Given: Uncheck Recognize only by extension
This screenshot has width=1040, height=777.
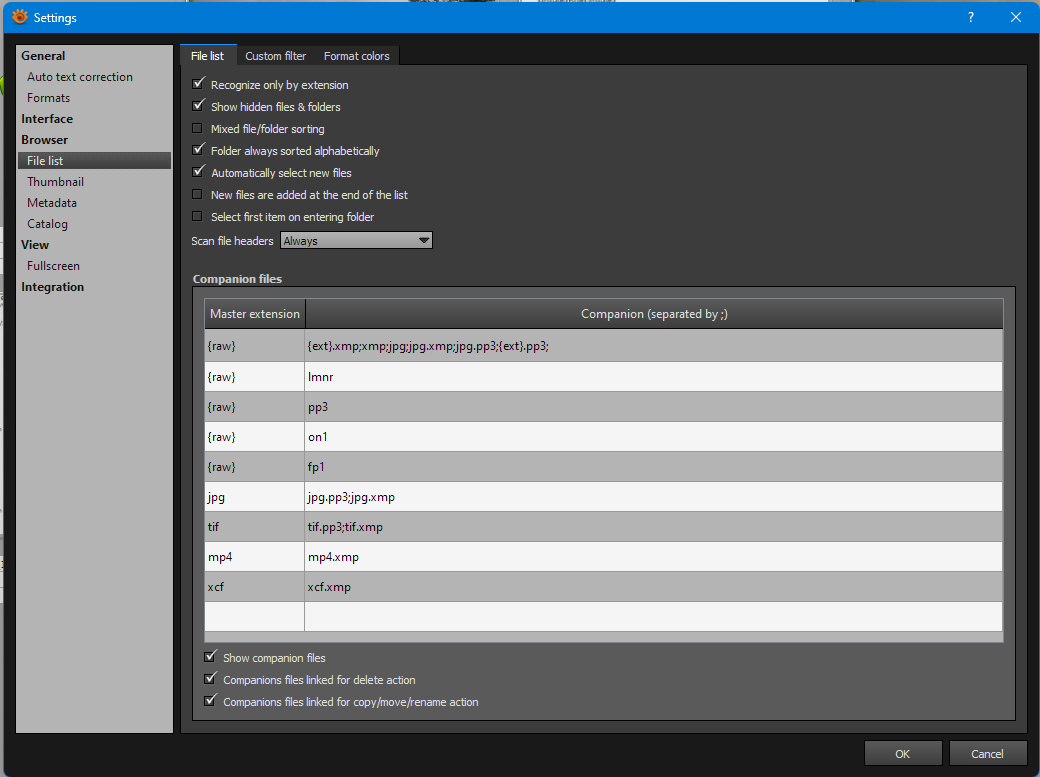Looking at the screenshot, I should 198,85.
